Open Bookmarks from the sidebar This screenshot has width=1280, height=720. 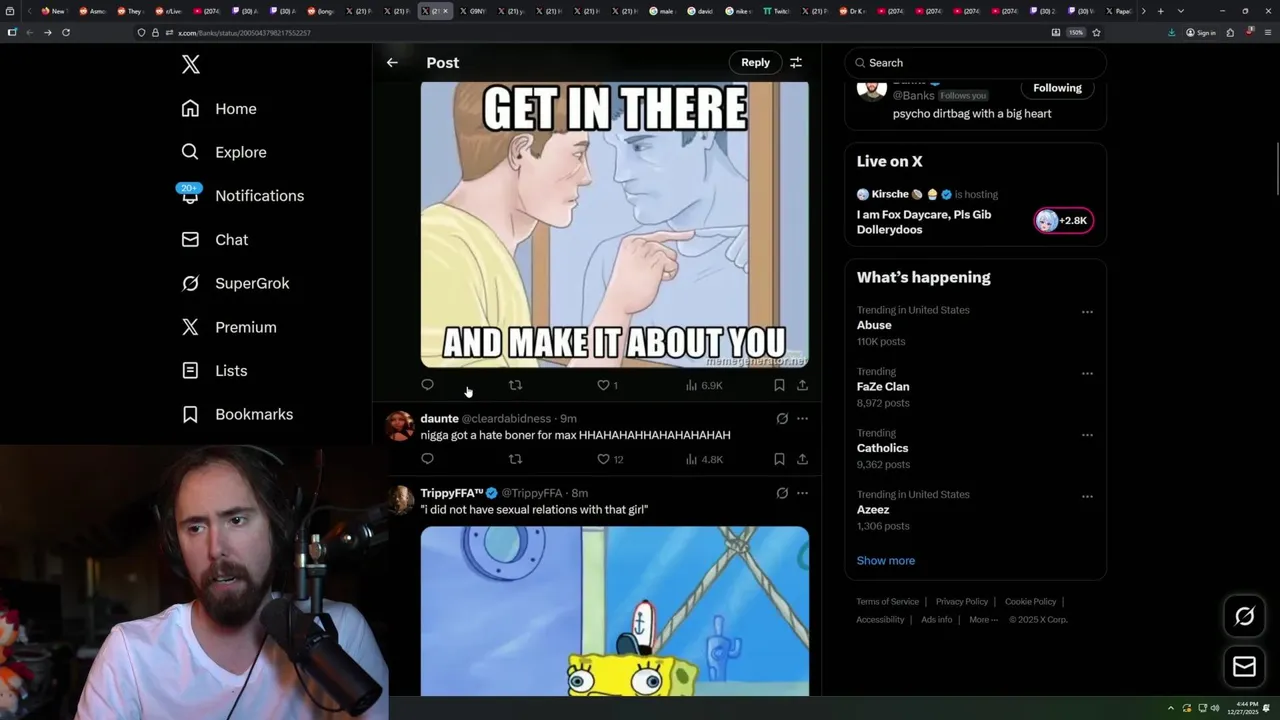237,414
